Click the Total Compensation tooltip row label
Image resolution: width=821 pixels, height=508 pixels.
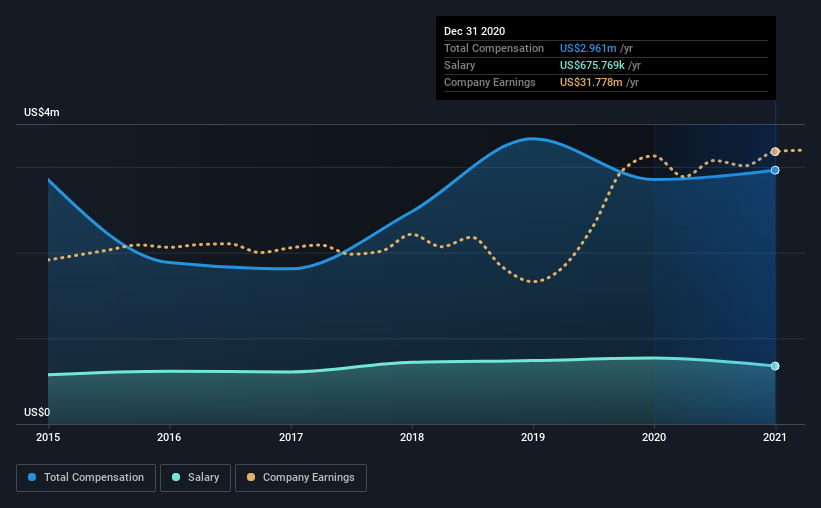pos(494,48)
